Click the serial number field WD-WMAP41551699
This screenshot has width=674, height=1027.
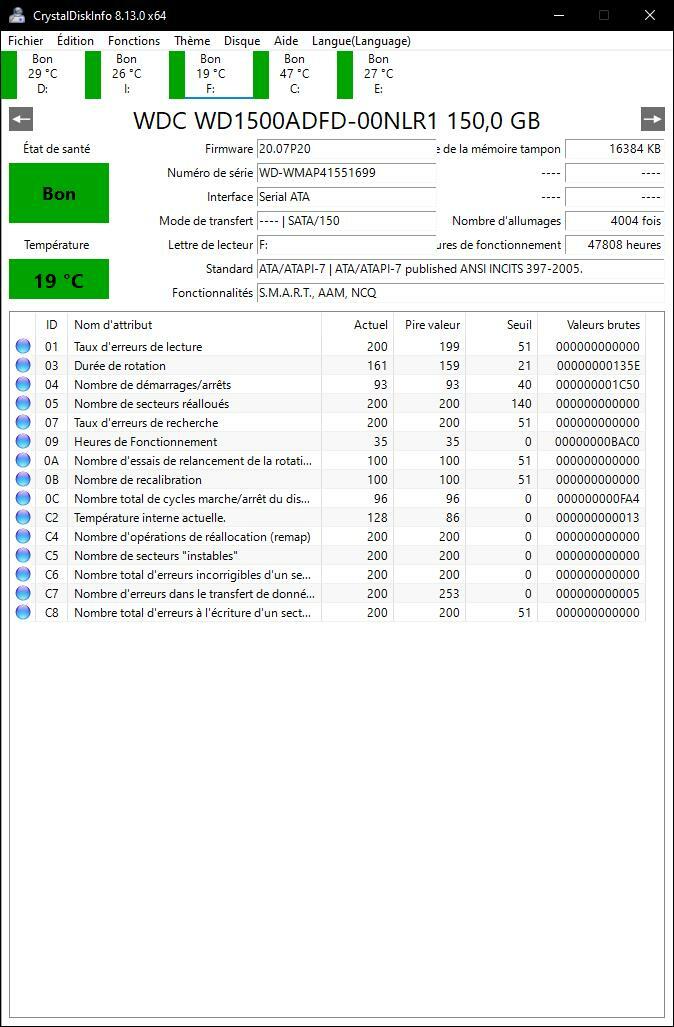click(346, 173)
